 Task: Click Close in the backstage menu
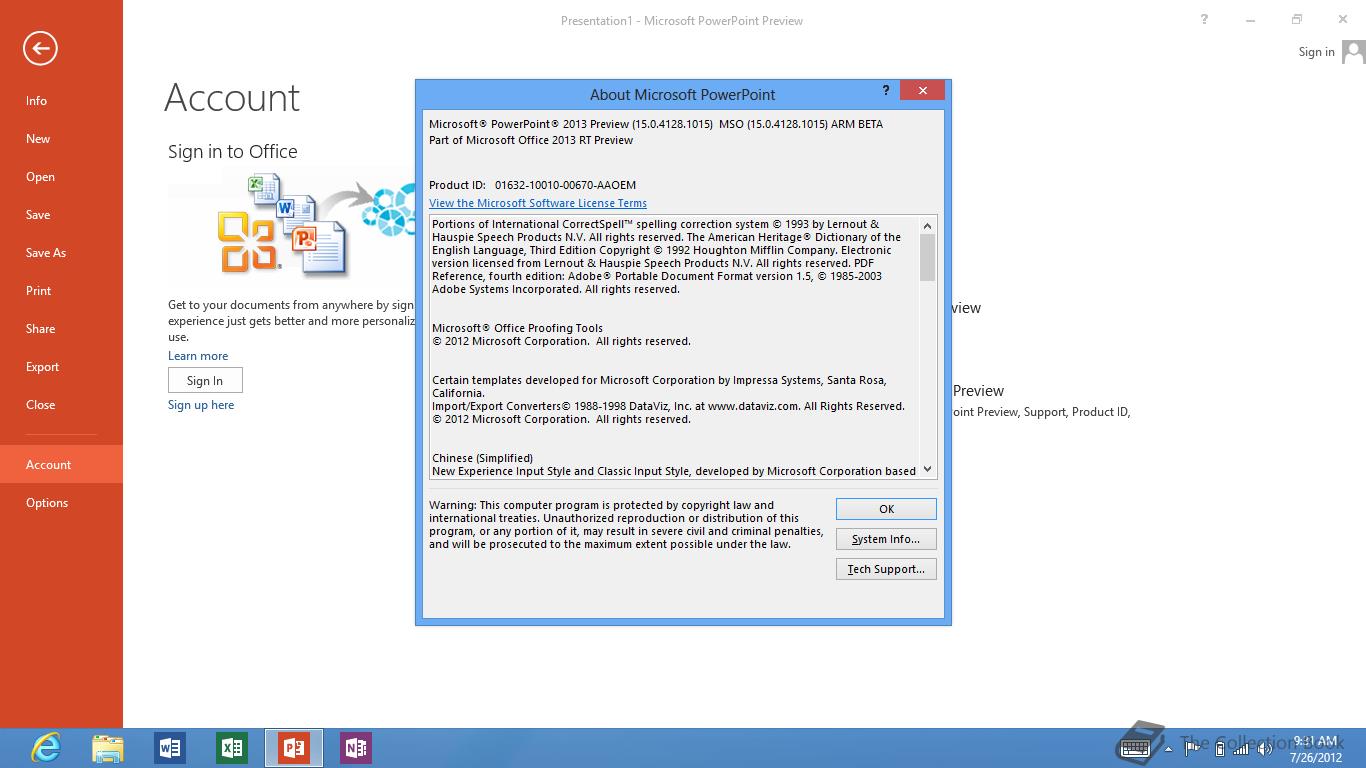point(61,405)
